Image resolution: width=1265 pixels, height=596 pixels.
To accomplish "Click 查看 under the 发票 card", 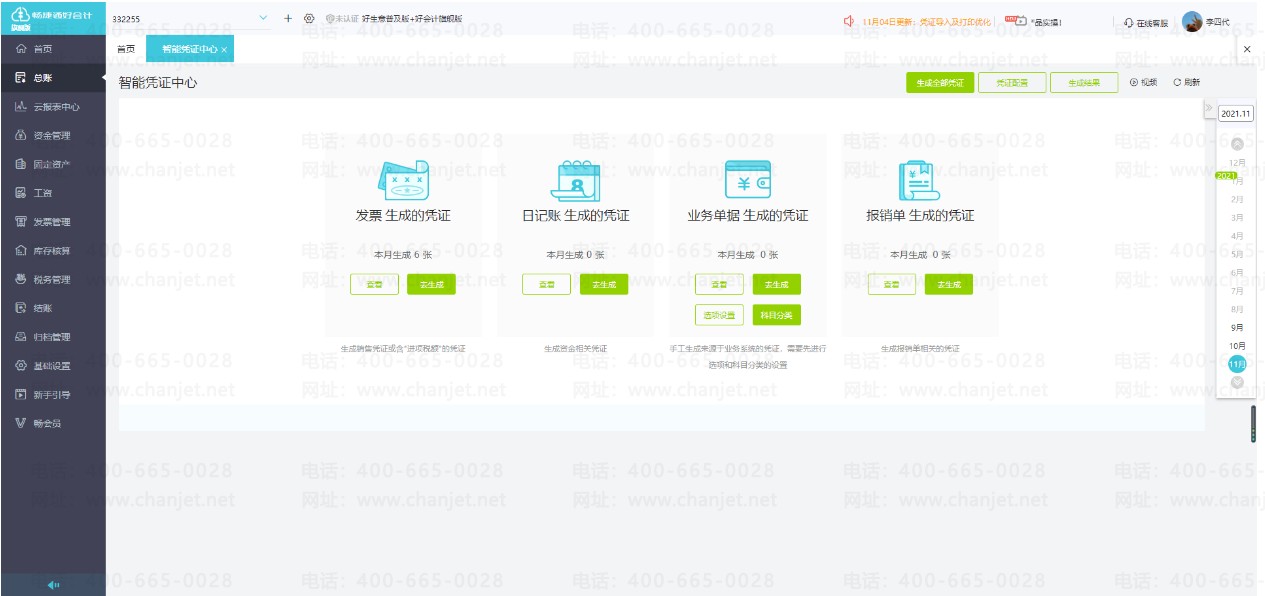I will pyautogui.click(x=374, y=285).
